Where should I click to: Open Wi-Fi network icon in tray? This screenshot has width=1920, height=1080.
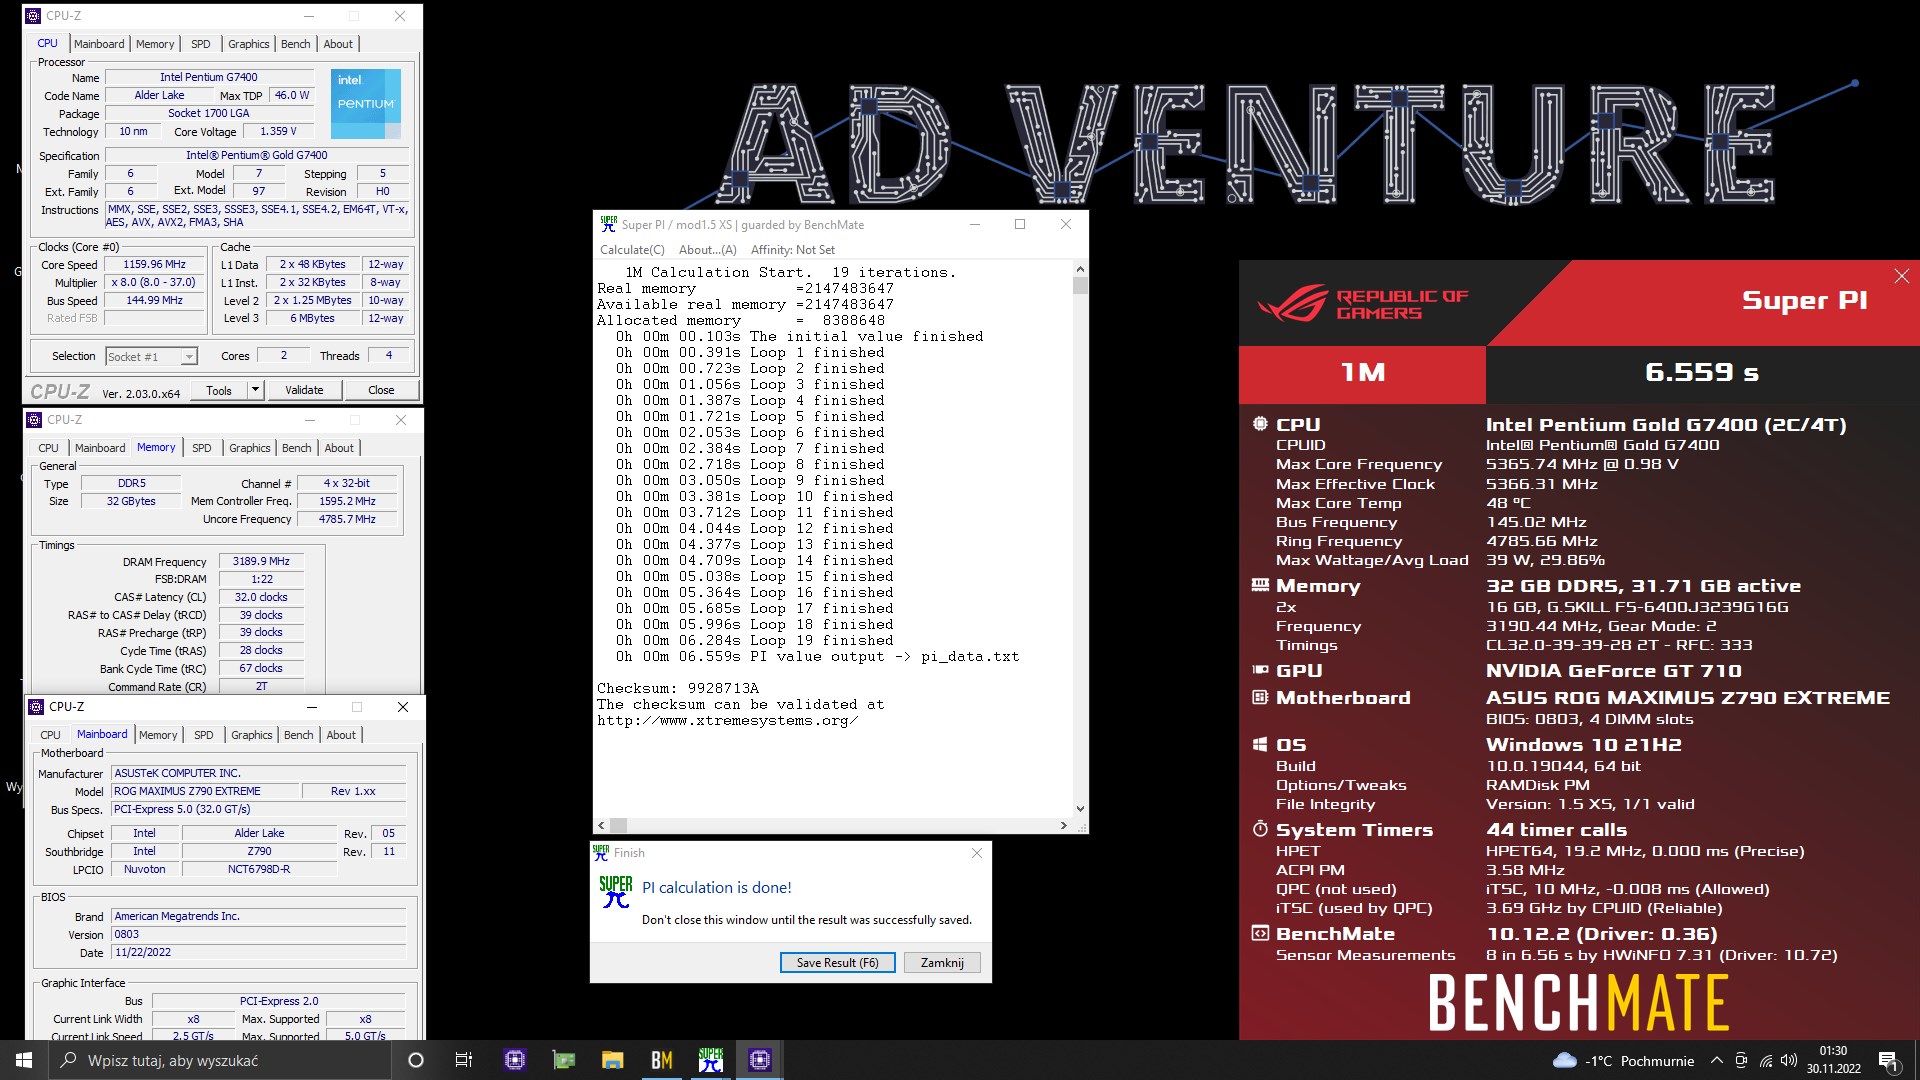(x=1766, y=1060)
